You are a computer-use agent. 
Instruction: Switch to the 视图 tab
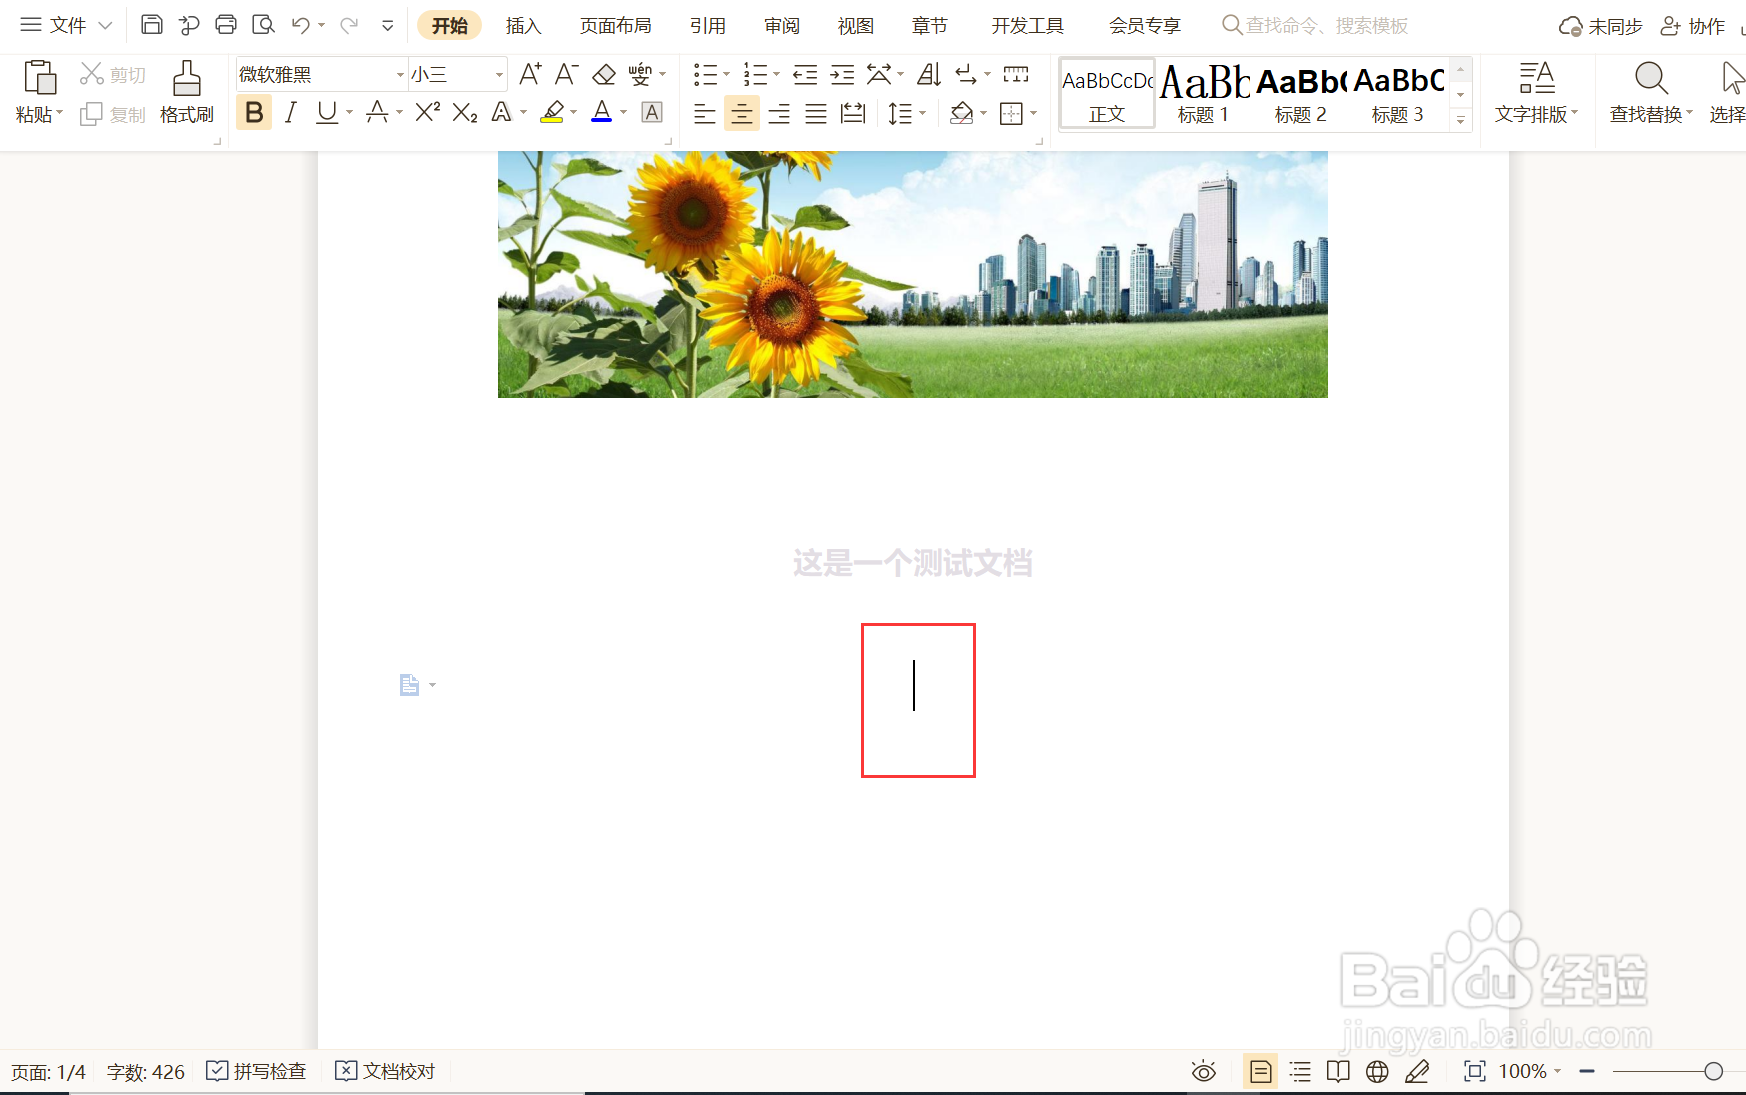pos(855,25)
